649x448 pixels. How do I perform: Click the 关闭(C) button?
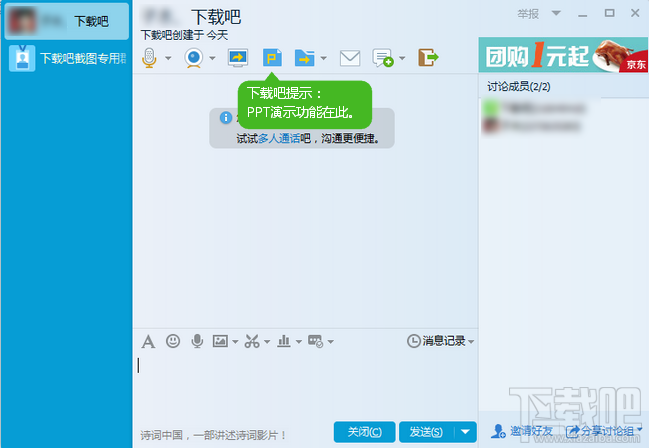(364, 432)
